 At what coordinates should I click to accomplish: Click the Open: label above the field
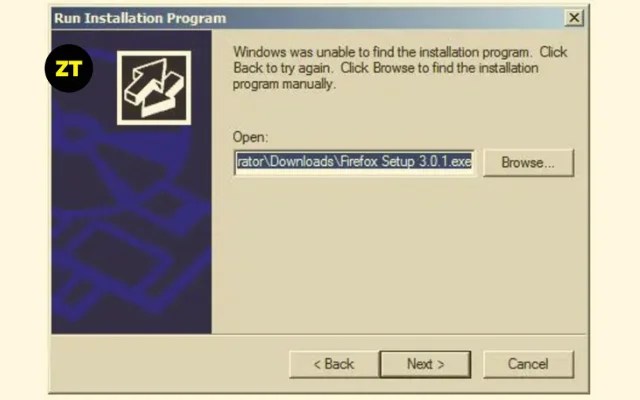coord(250,137)
